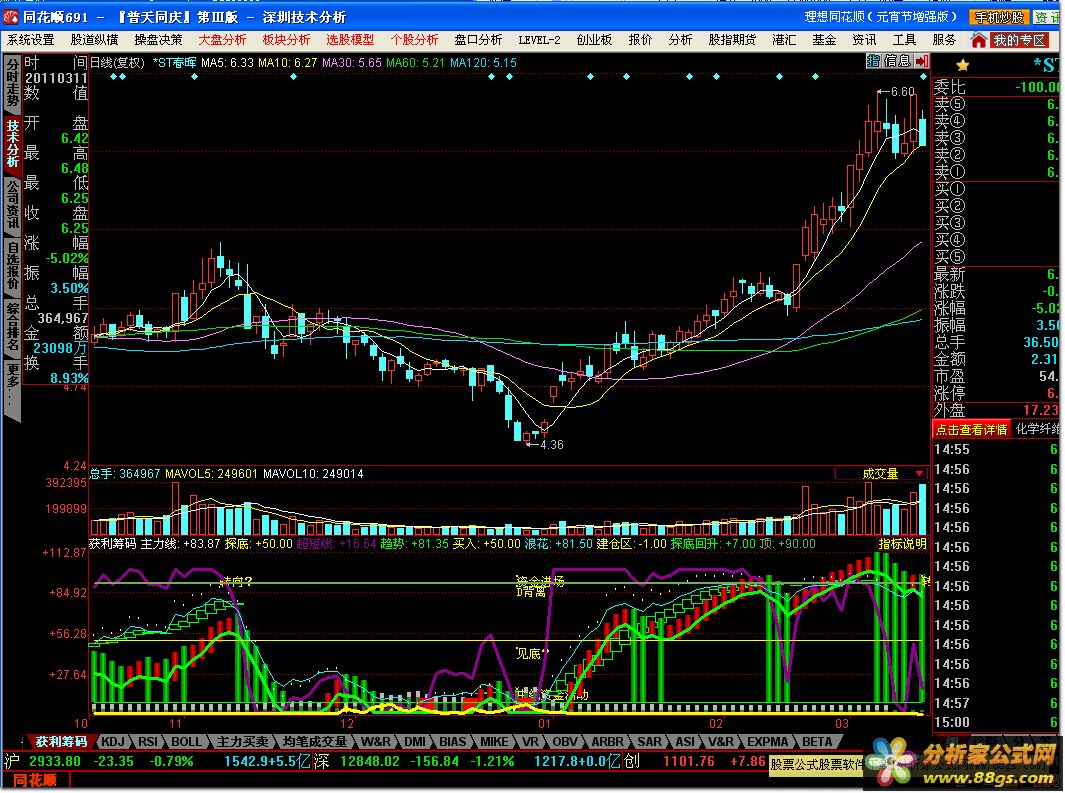Click the 化学纤维 sector tab

[1037, 429]
